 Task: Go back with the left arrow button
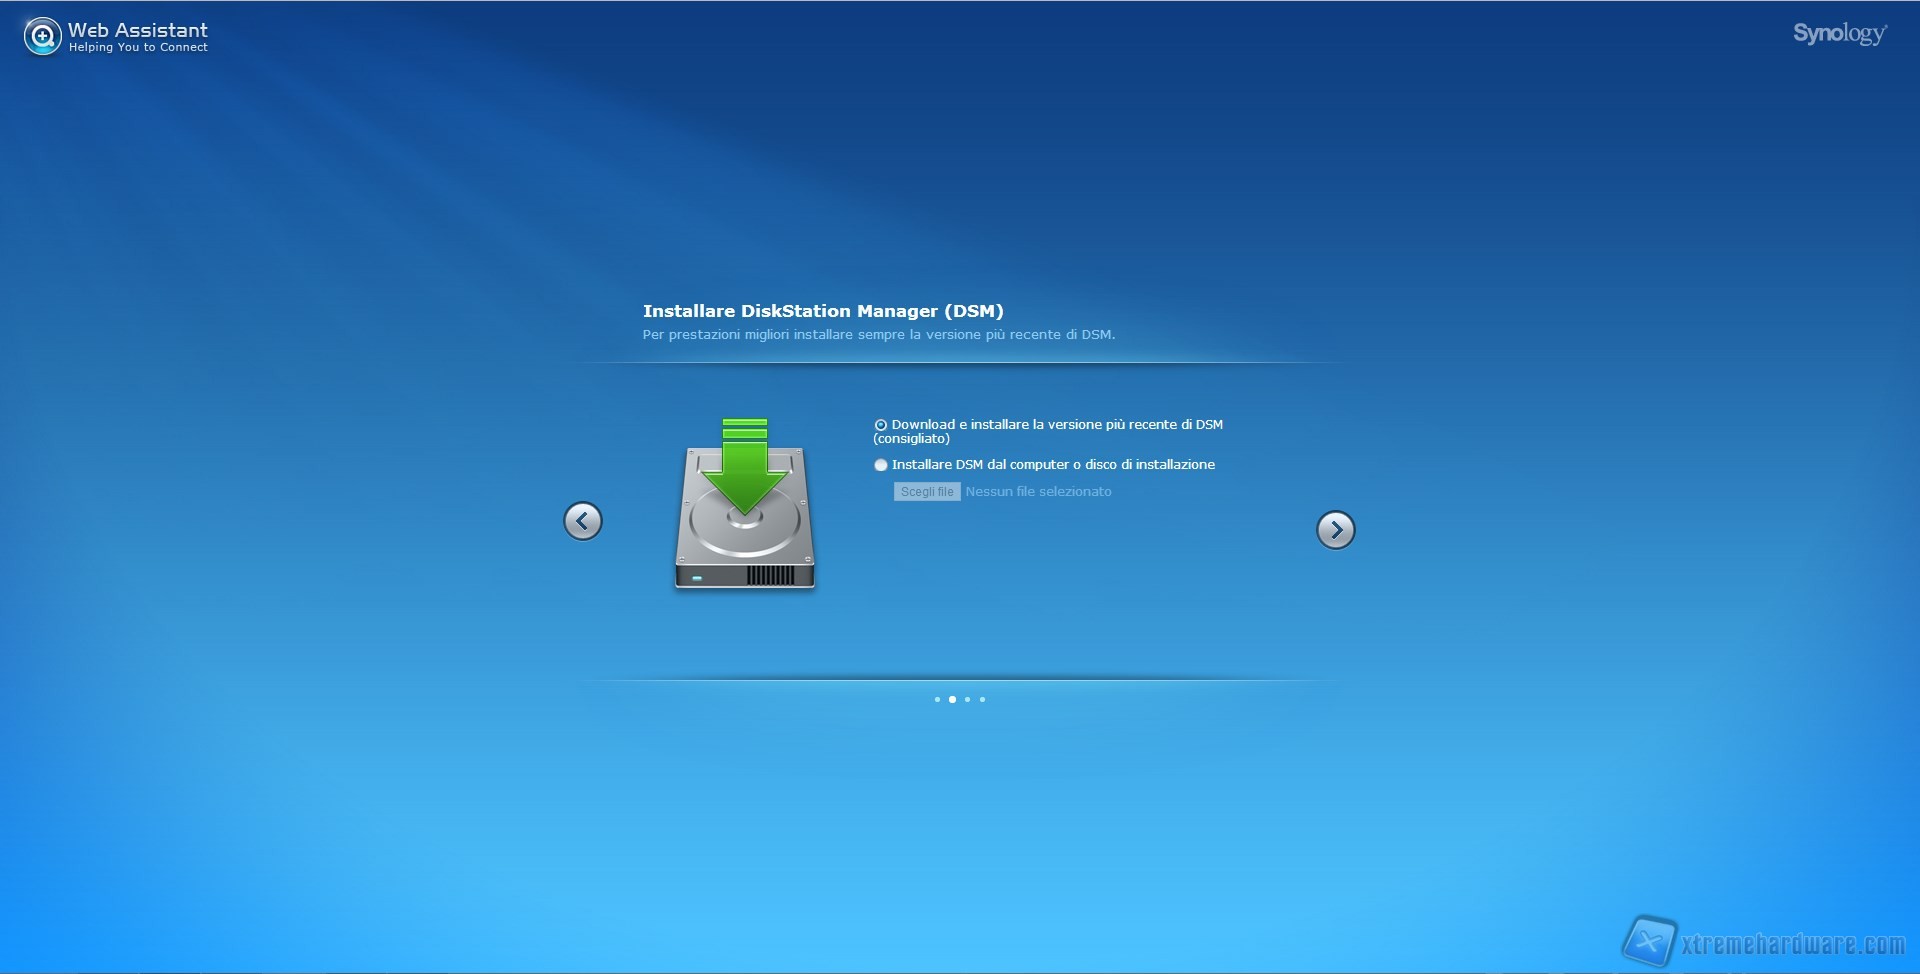coord(583,521)
